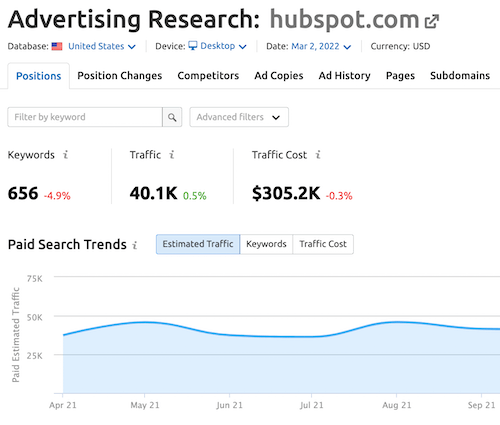Click the -0.3% traffic cost change
Image resolution: width=500 pixels, height=425 pixels.
339,196
